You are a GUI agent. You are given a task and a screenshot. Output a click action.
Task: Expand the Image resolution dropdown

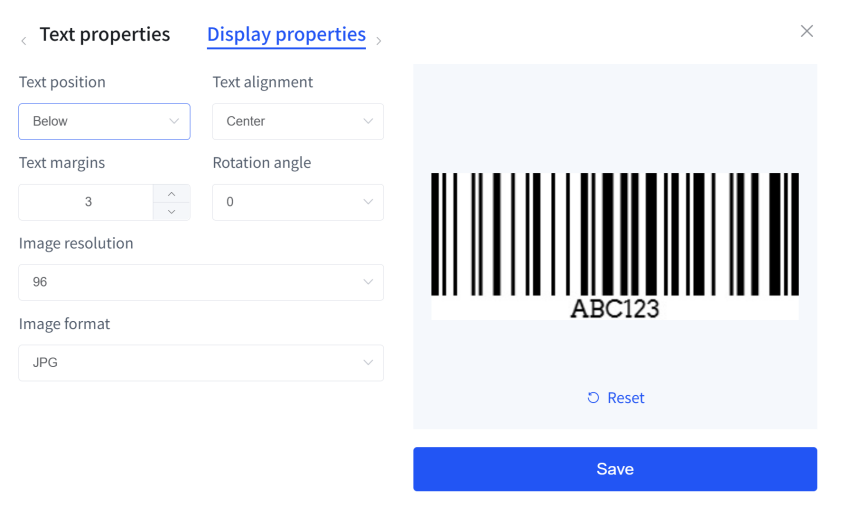[201, 283]
